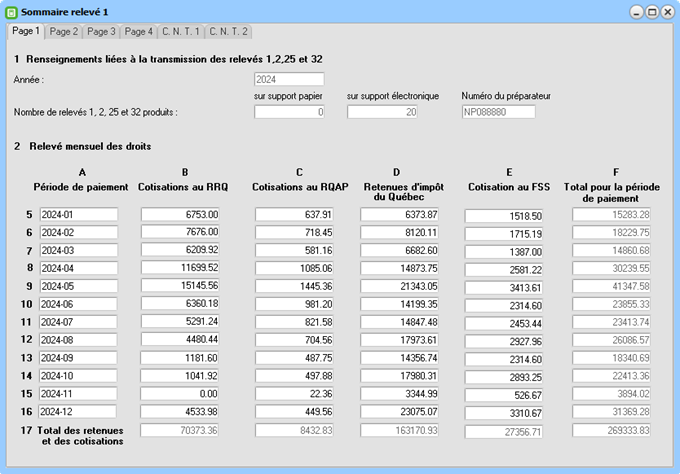Image resolution: width=680 pixels, height=474 pixels.
Task: Click the sur support électronique field showing 20
Action: (x=382, y=112)
